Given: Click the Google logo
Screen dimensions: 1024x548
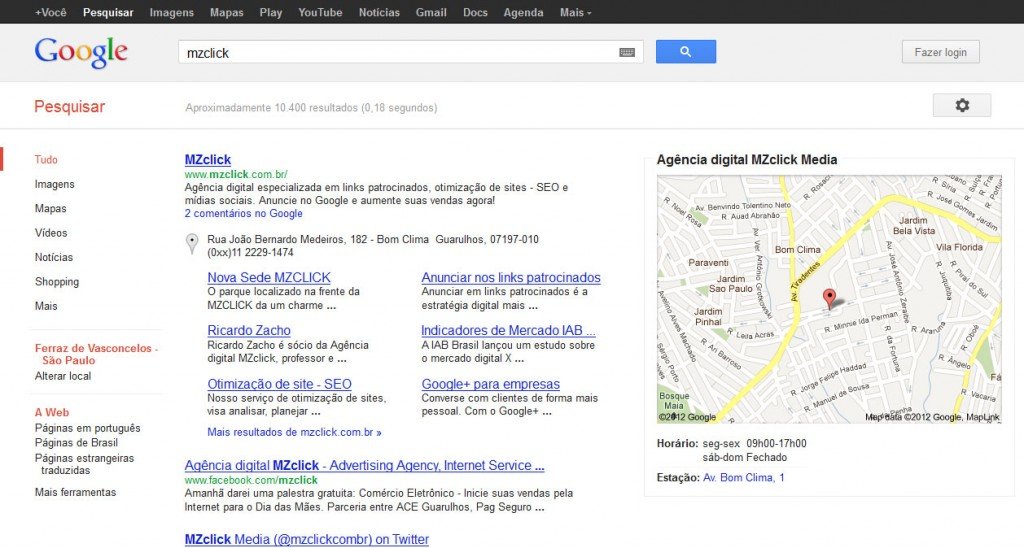Looking at the screenshot, I should [81, 52].
